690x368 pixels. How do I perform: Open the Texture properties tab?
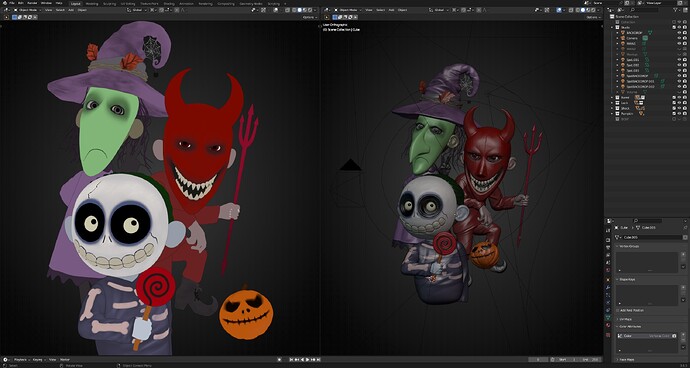pos(608,335)
